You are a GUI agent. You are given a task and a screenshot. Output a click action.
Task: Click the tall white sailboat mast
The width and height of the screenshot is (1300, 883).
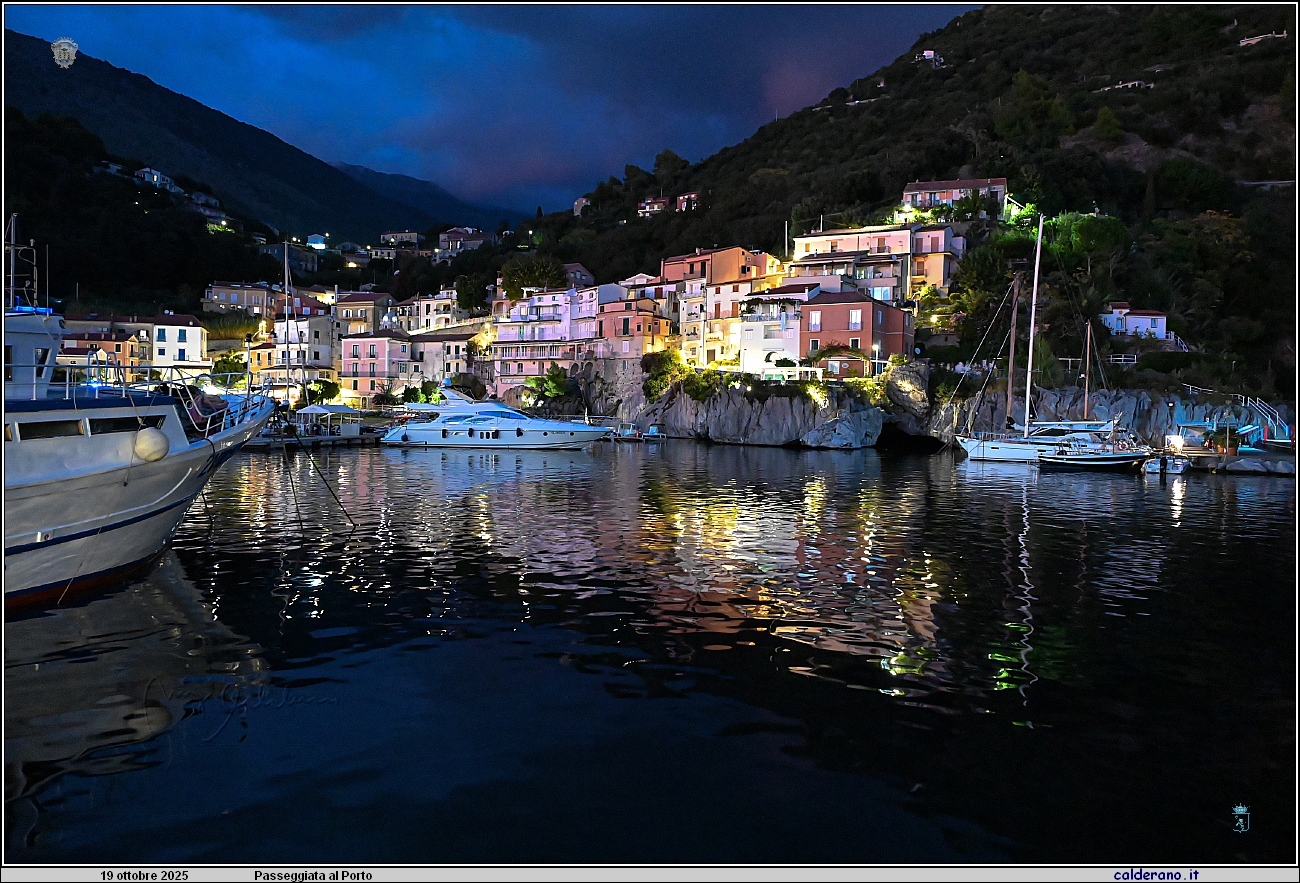1033,320
